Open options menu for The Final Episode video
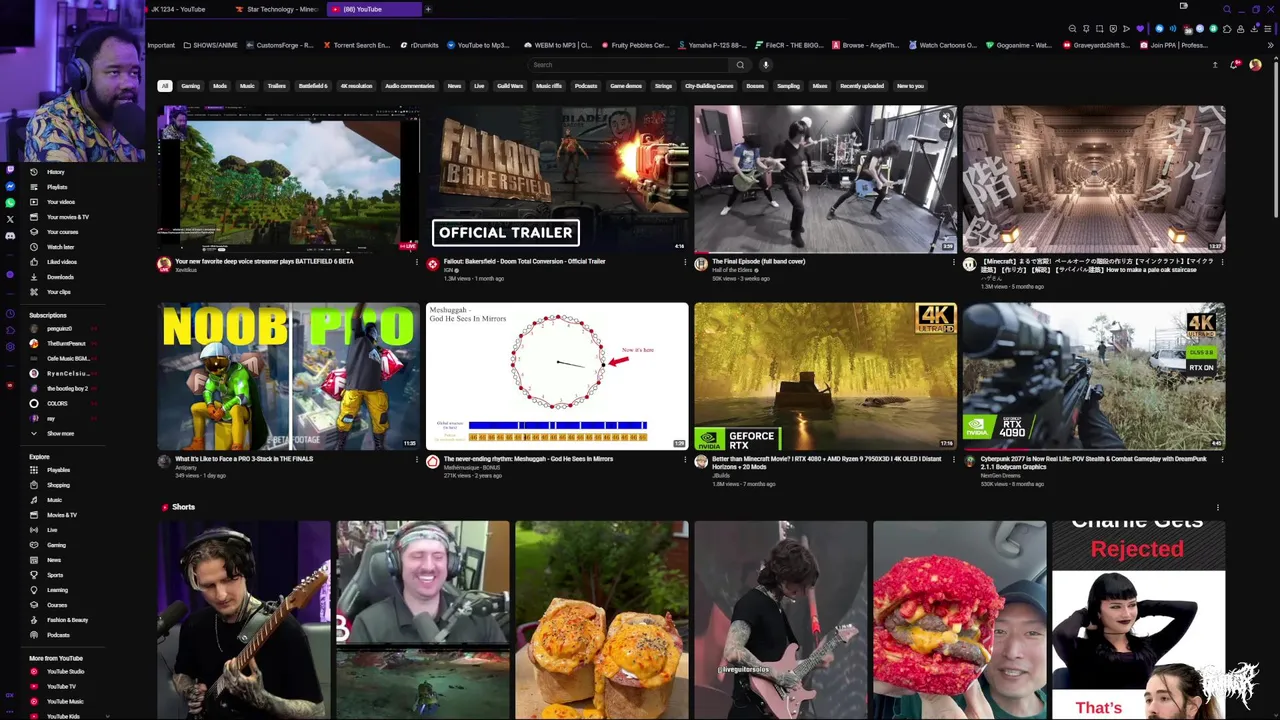This screenshot has height=720, width=1280. point(953,262)
